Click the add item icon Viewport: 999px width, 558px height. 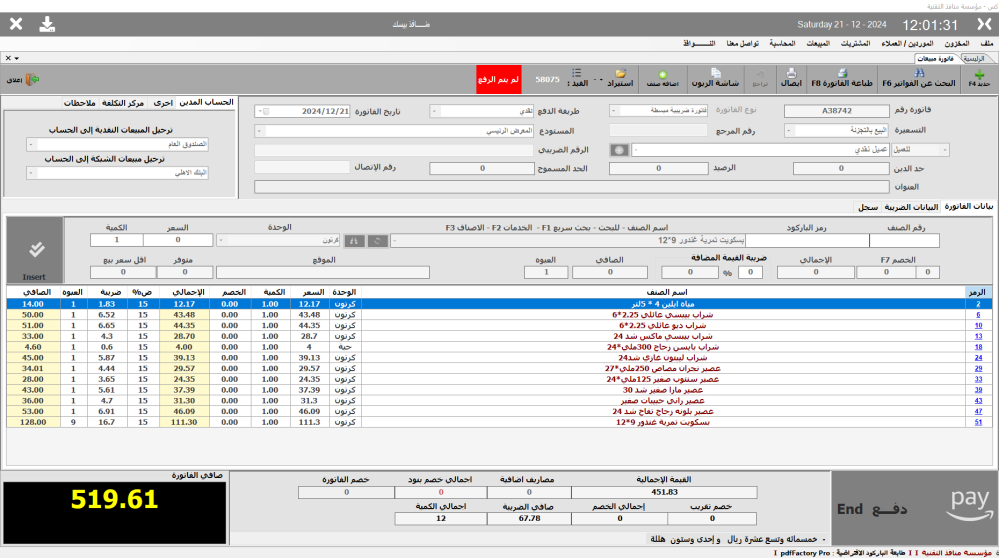click(x=663, y=77)
